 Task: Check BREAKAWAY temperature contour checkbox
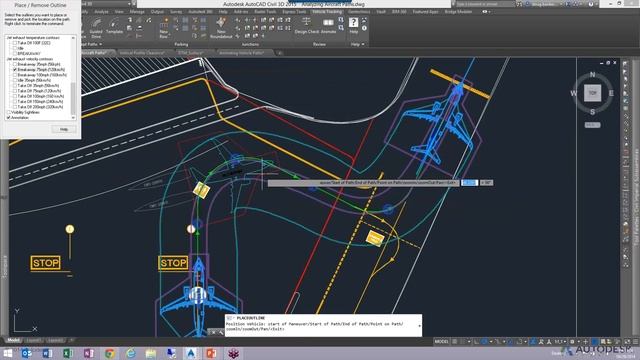(15, 53)
